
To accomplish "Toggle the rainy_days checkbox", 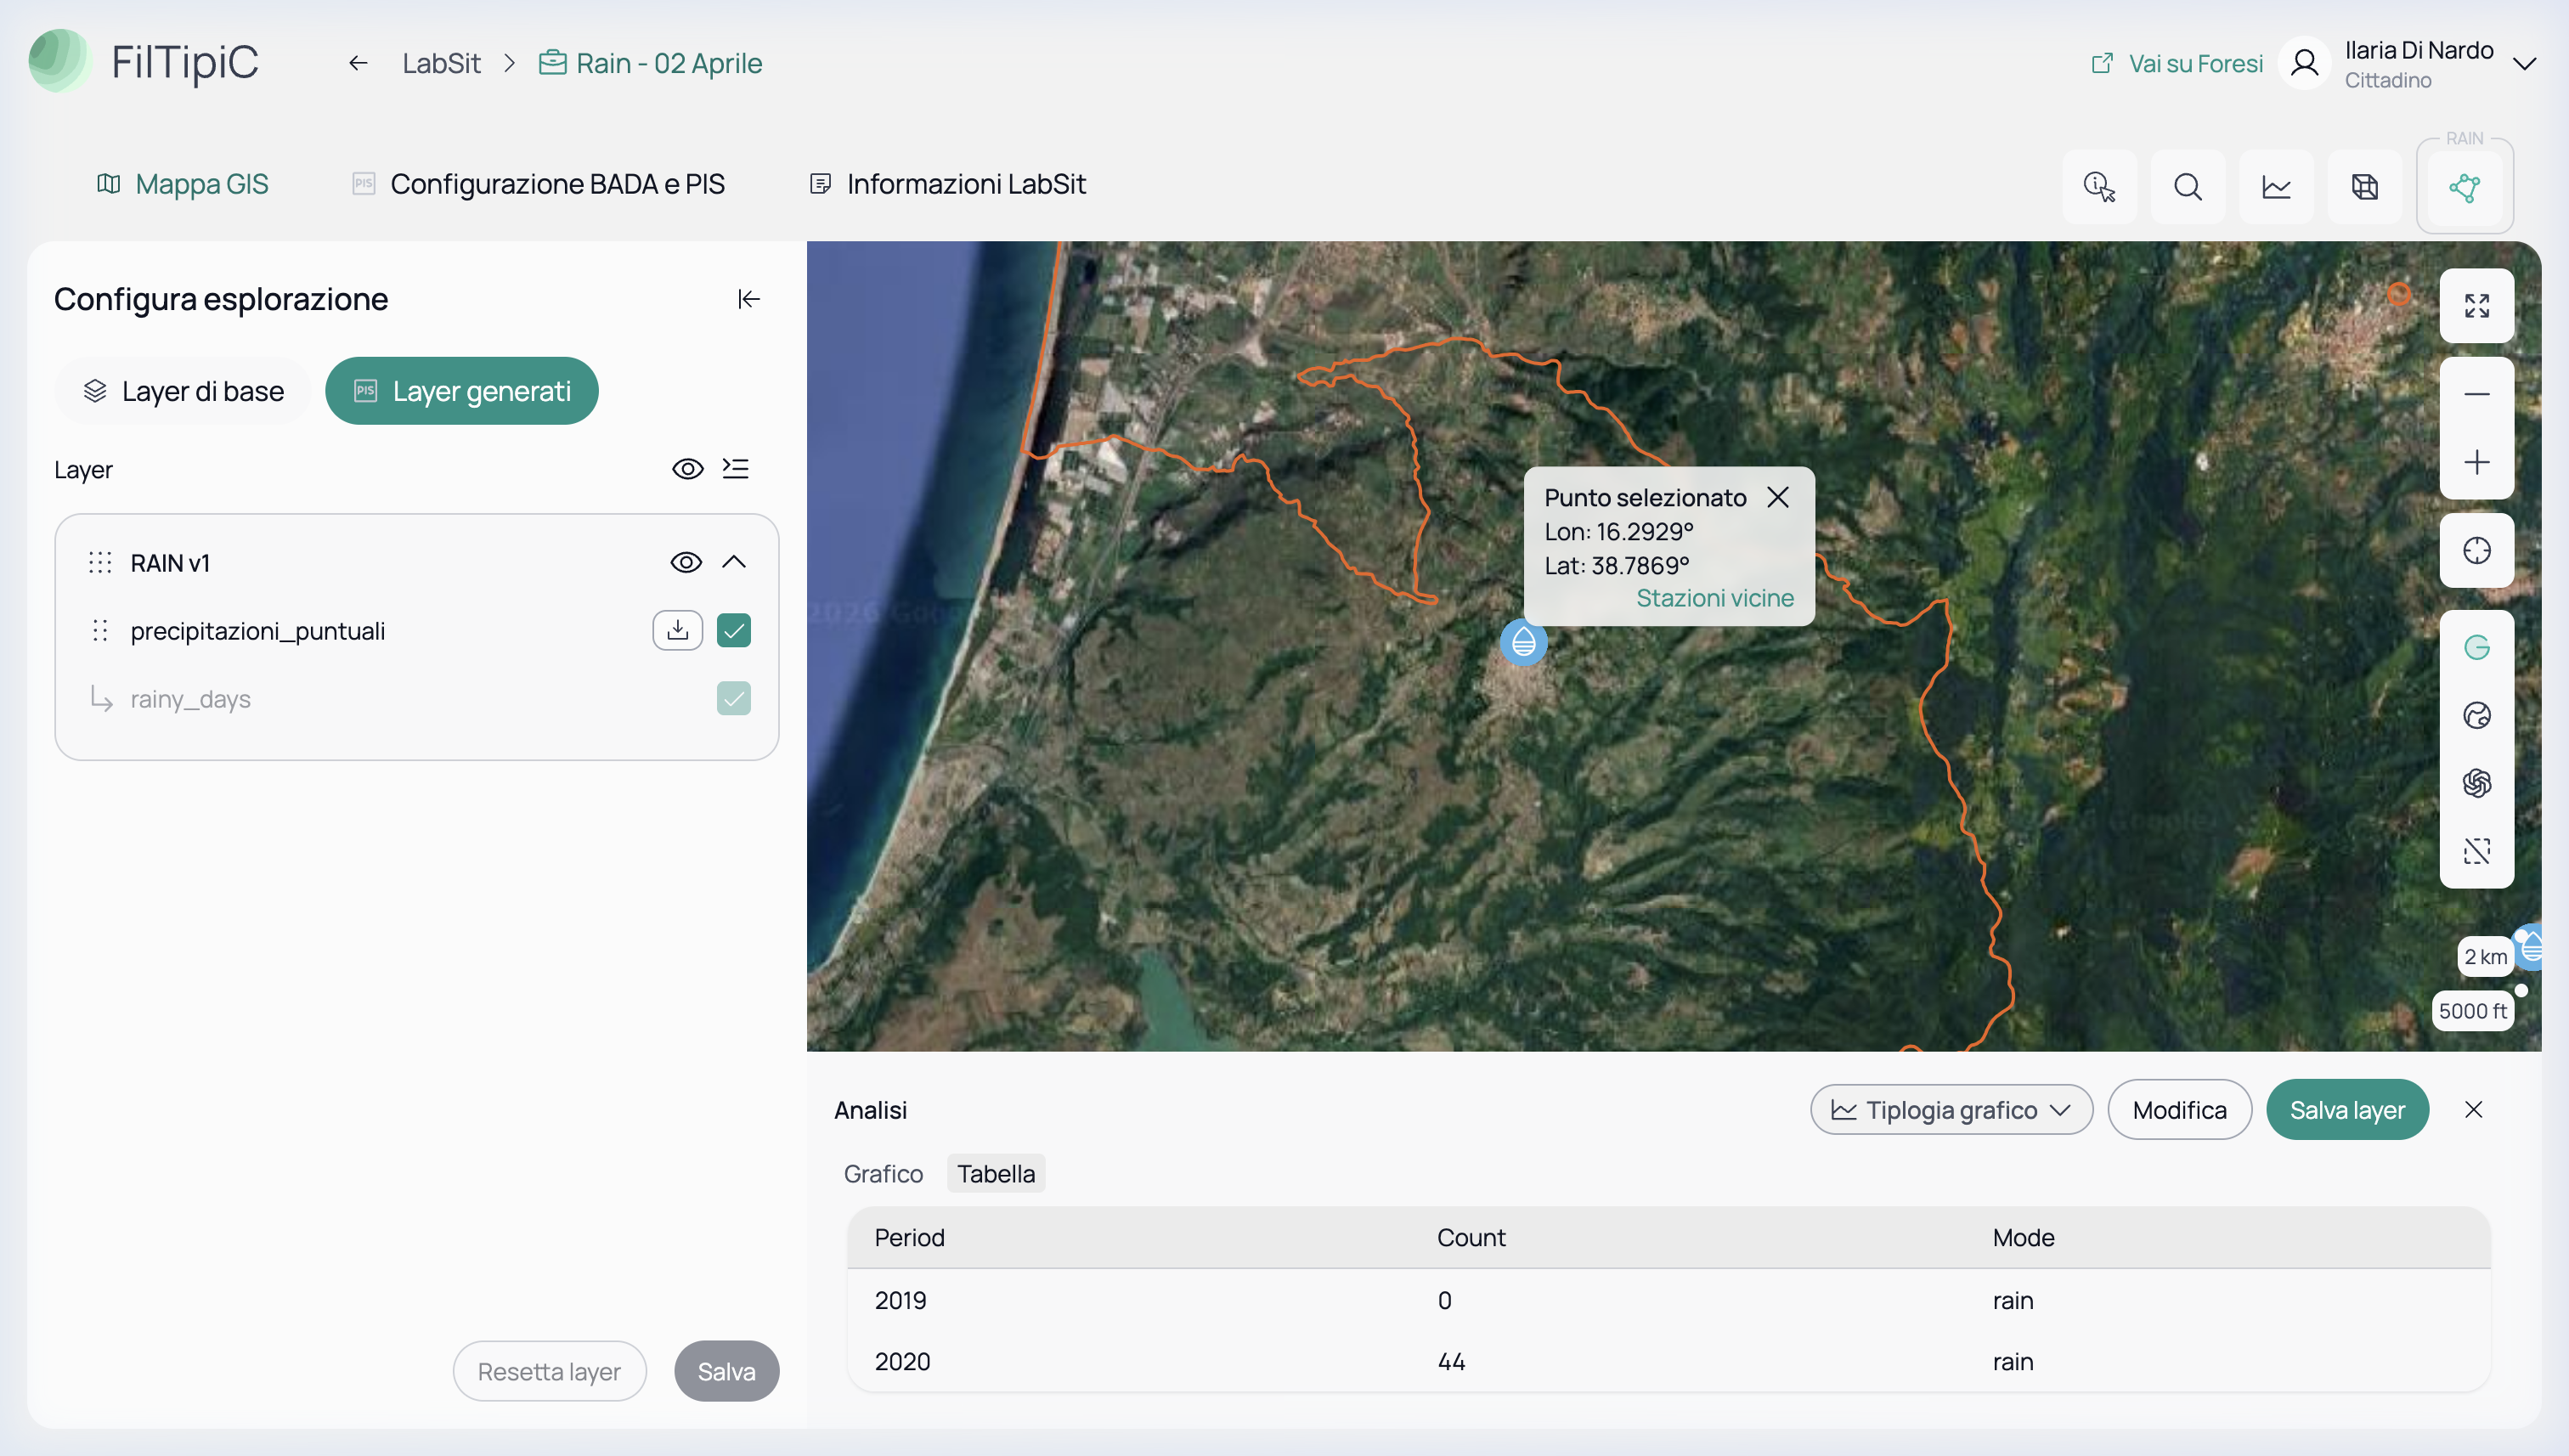I will 734,699.
